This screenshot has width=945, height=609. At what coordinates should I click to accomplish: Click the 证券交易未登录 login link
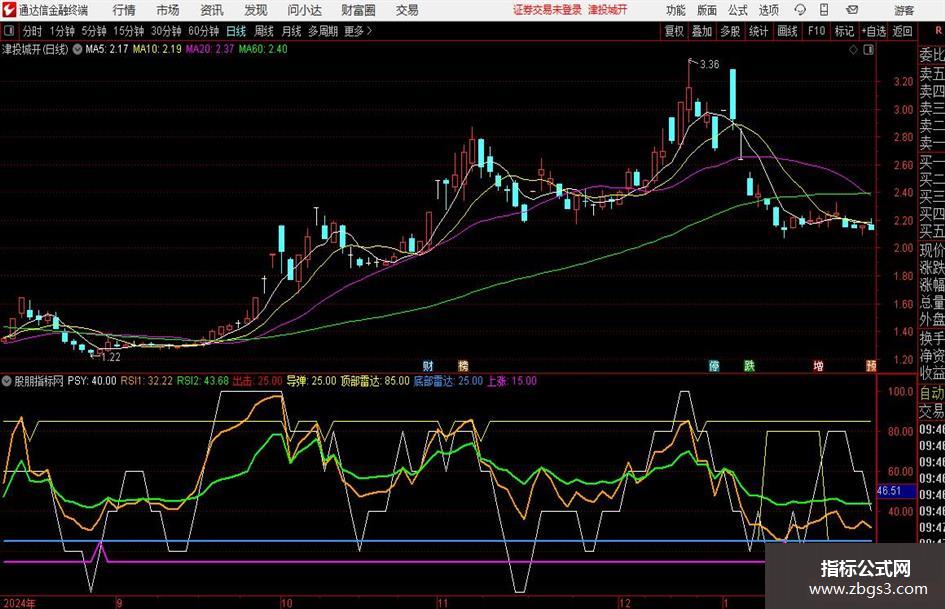point(548,10)
